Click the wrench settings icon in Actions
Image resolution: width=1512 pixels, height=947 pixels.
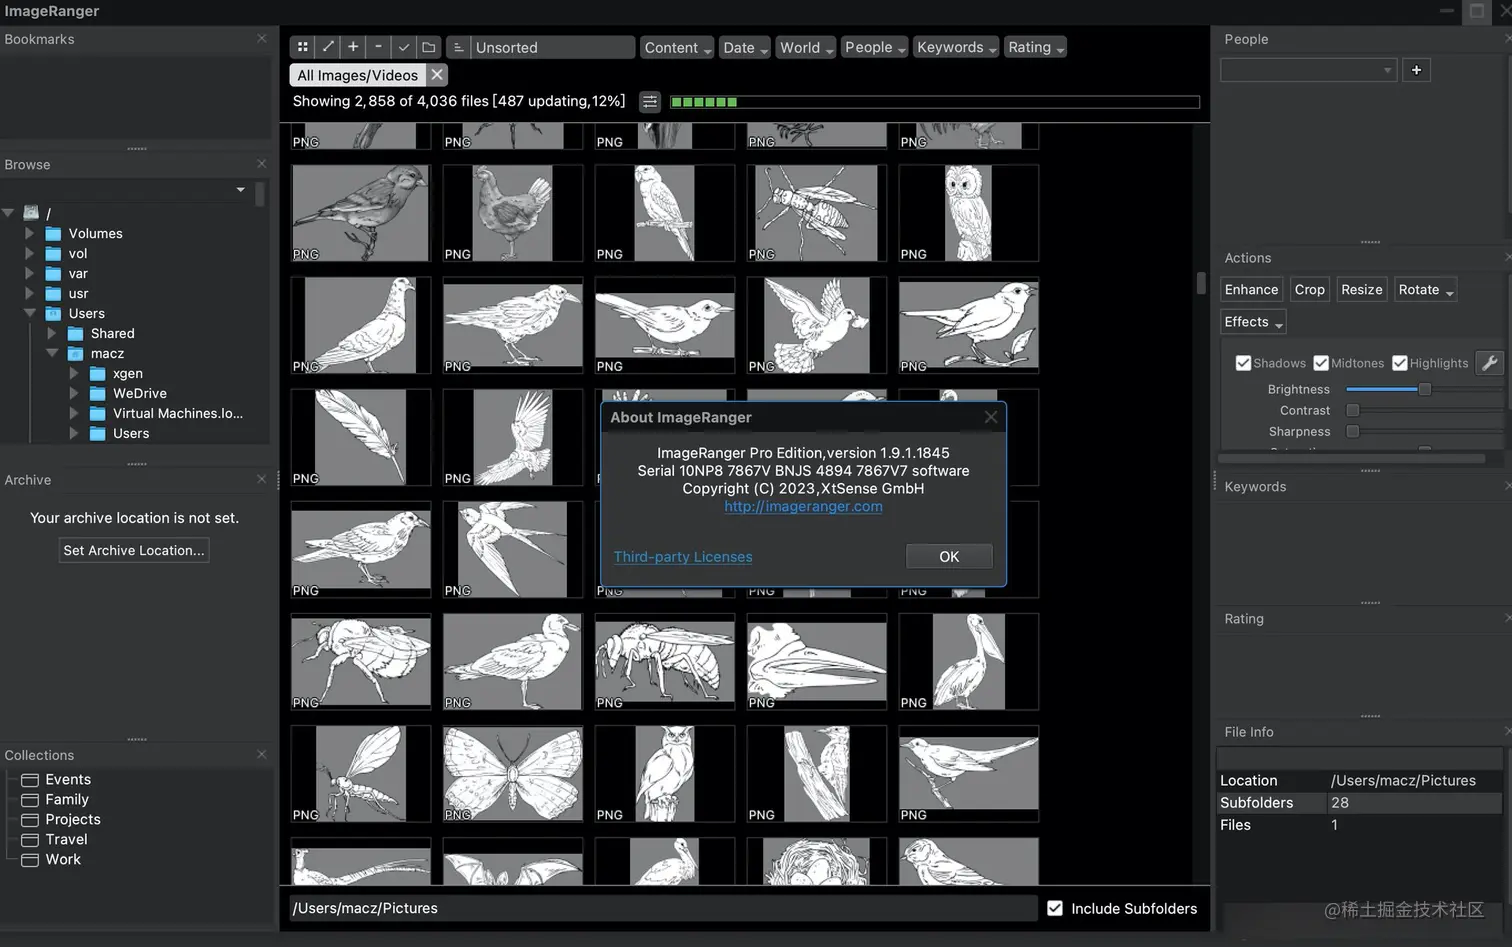point(1489,363)
